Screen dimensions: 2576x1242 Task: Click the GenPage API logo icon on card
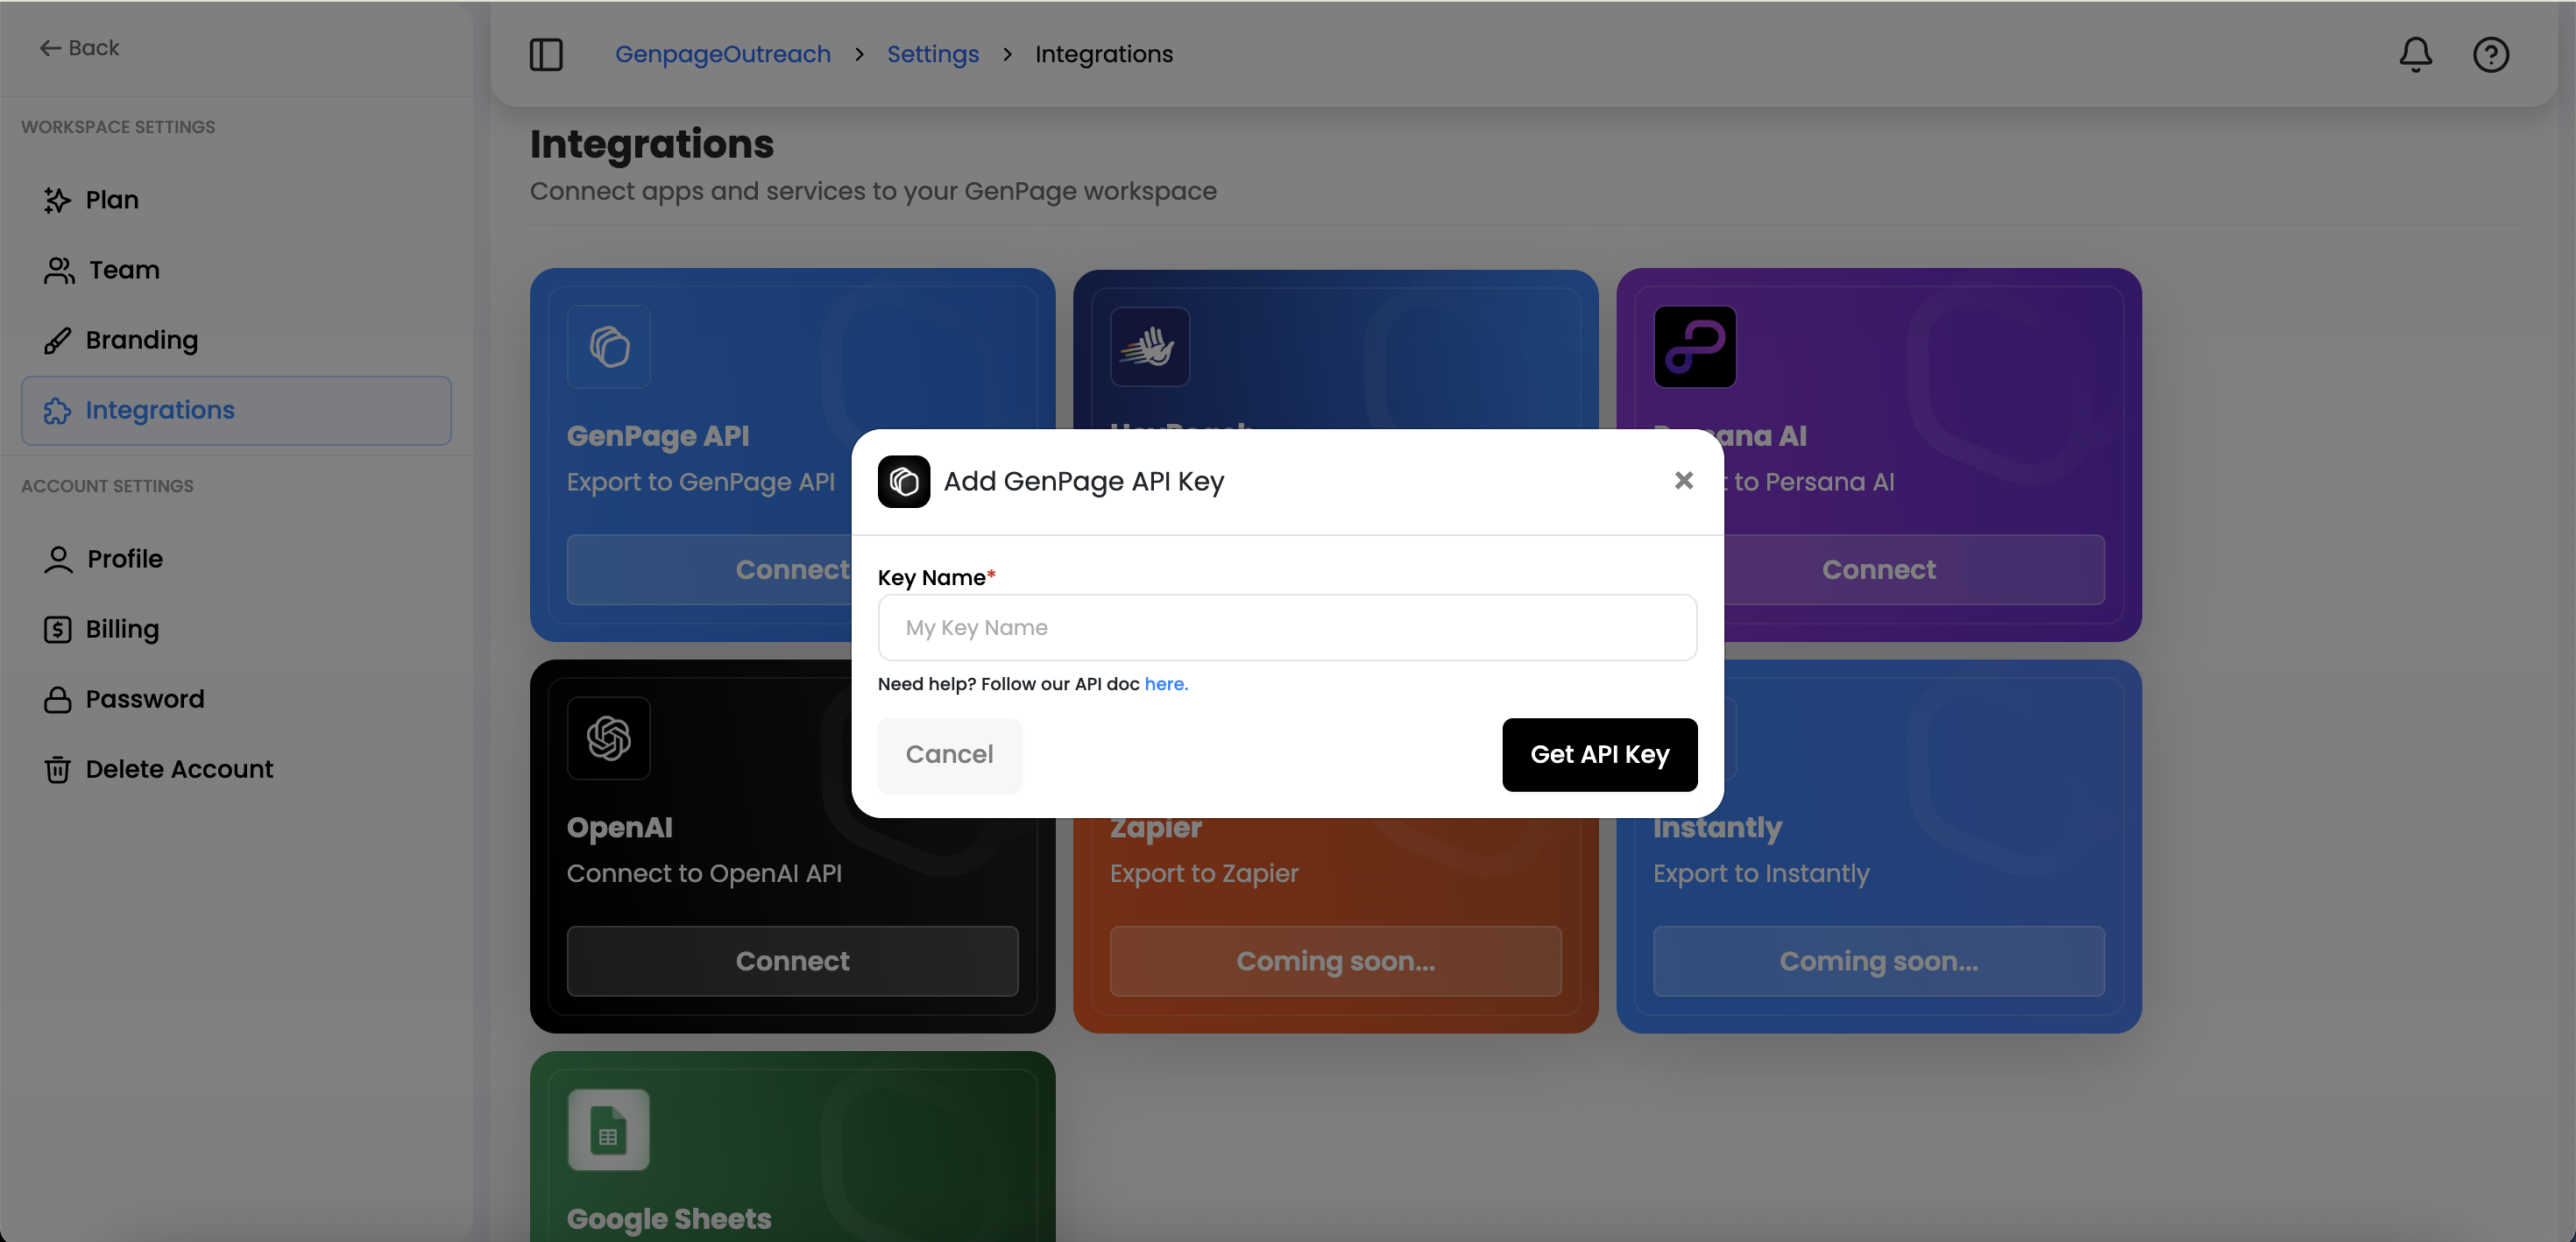click(x=609, y=347)
